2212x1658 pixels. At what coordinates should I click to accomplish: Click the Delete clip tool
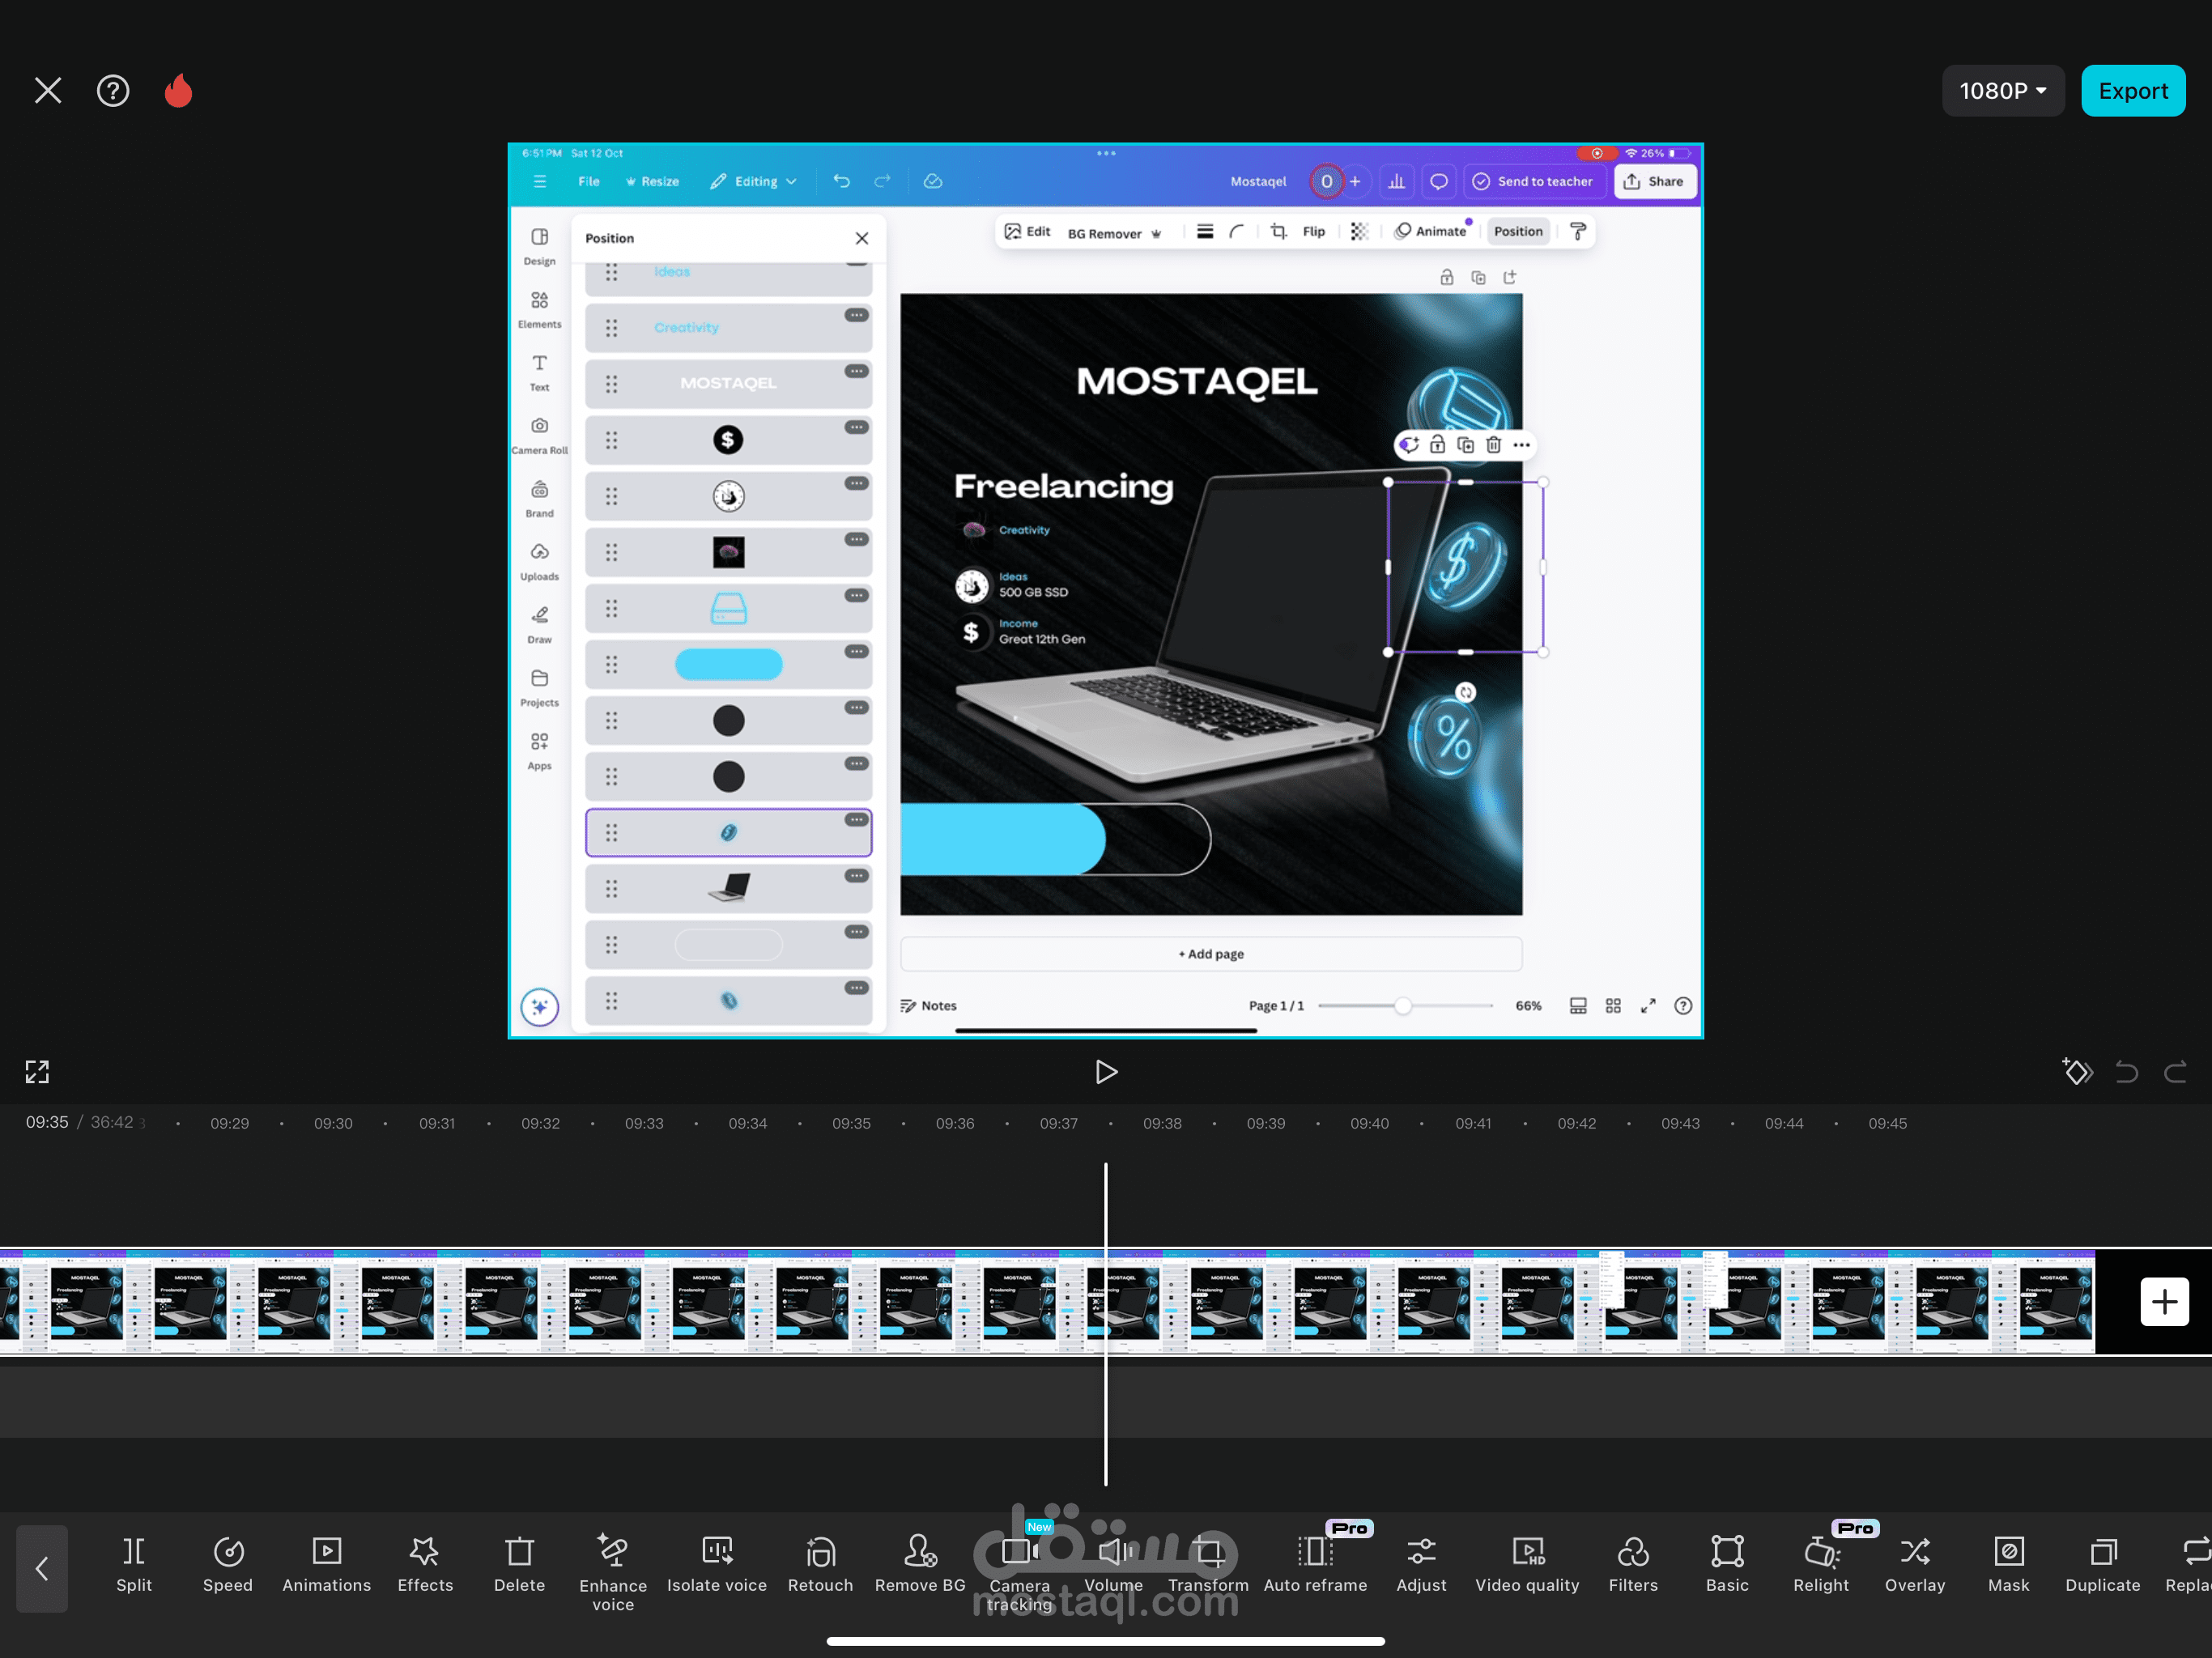[x=519, y=1564]
